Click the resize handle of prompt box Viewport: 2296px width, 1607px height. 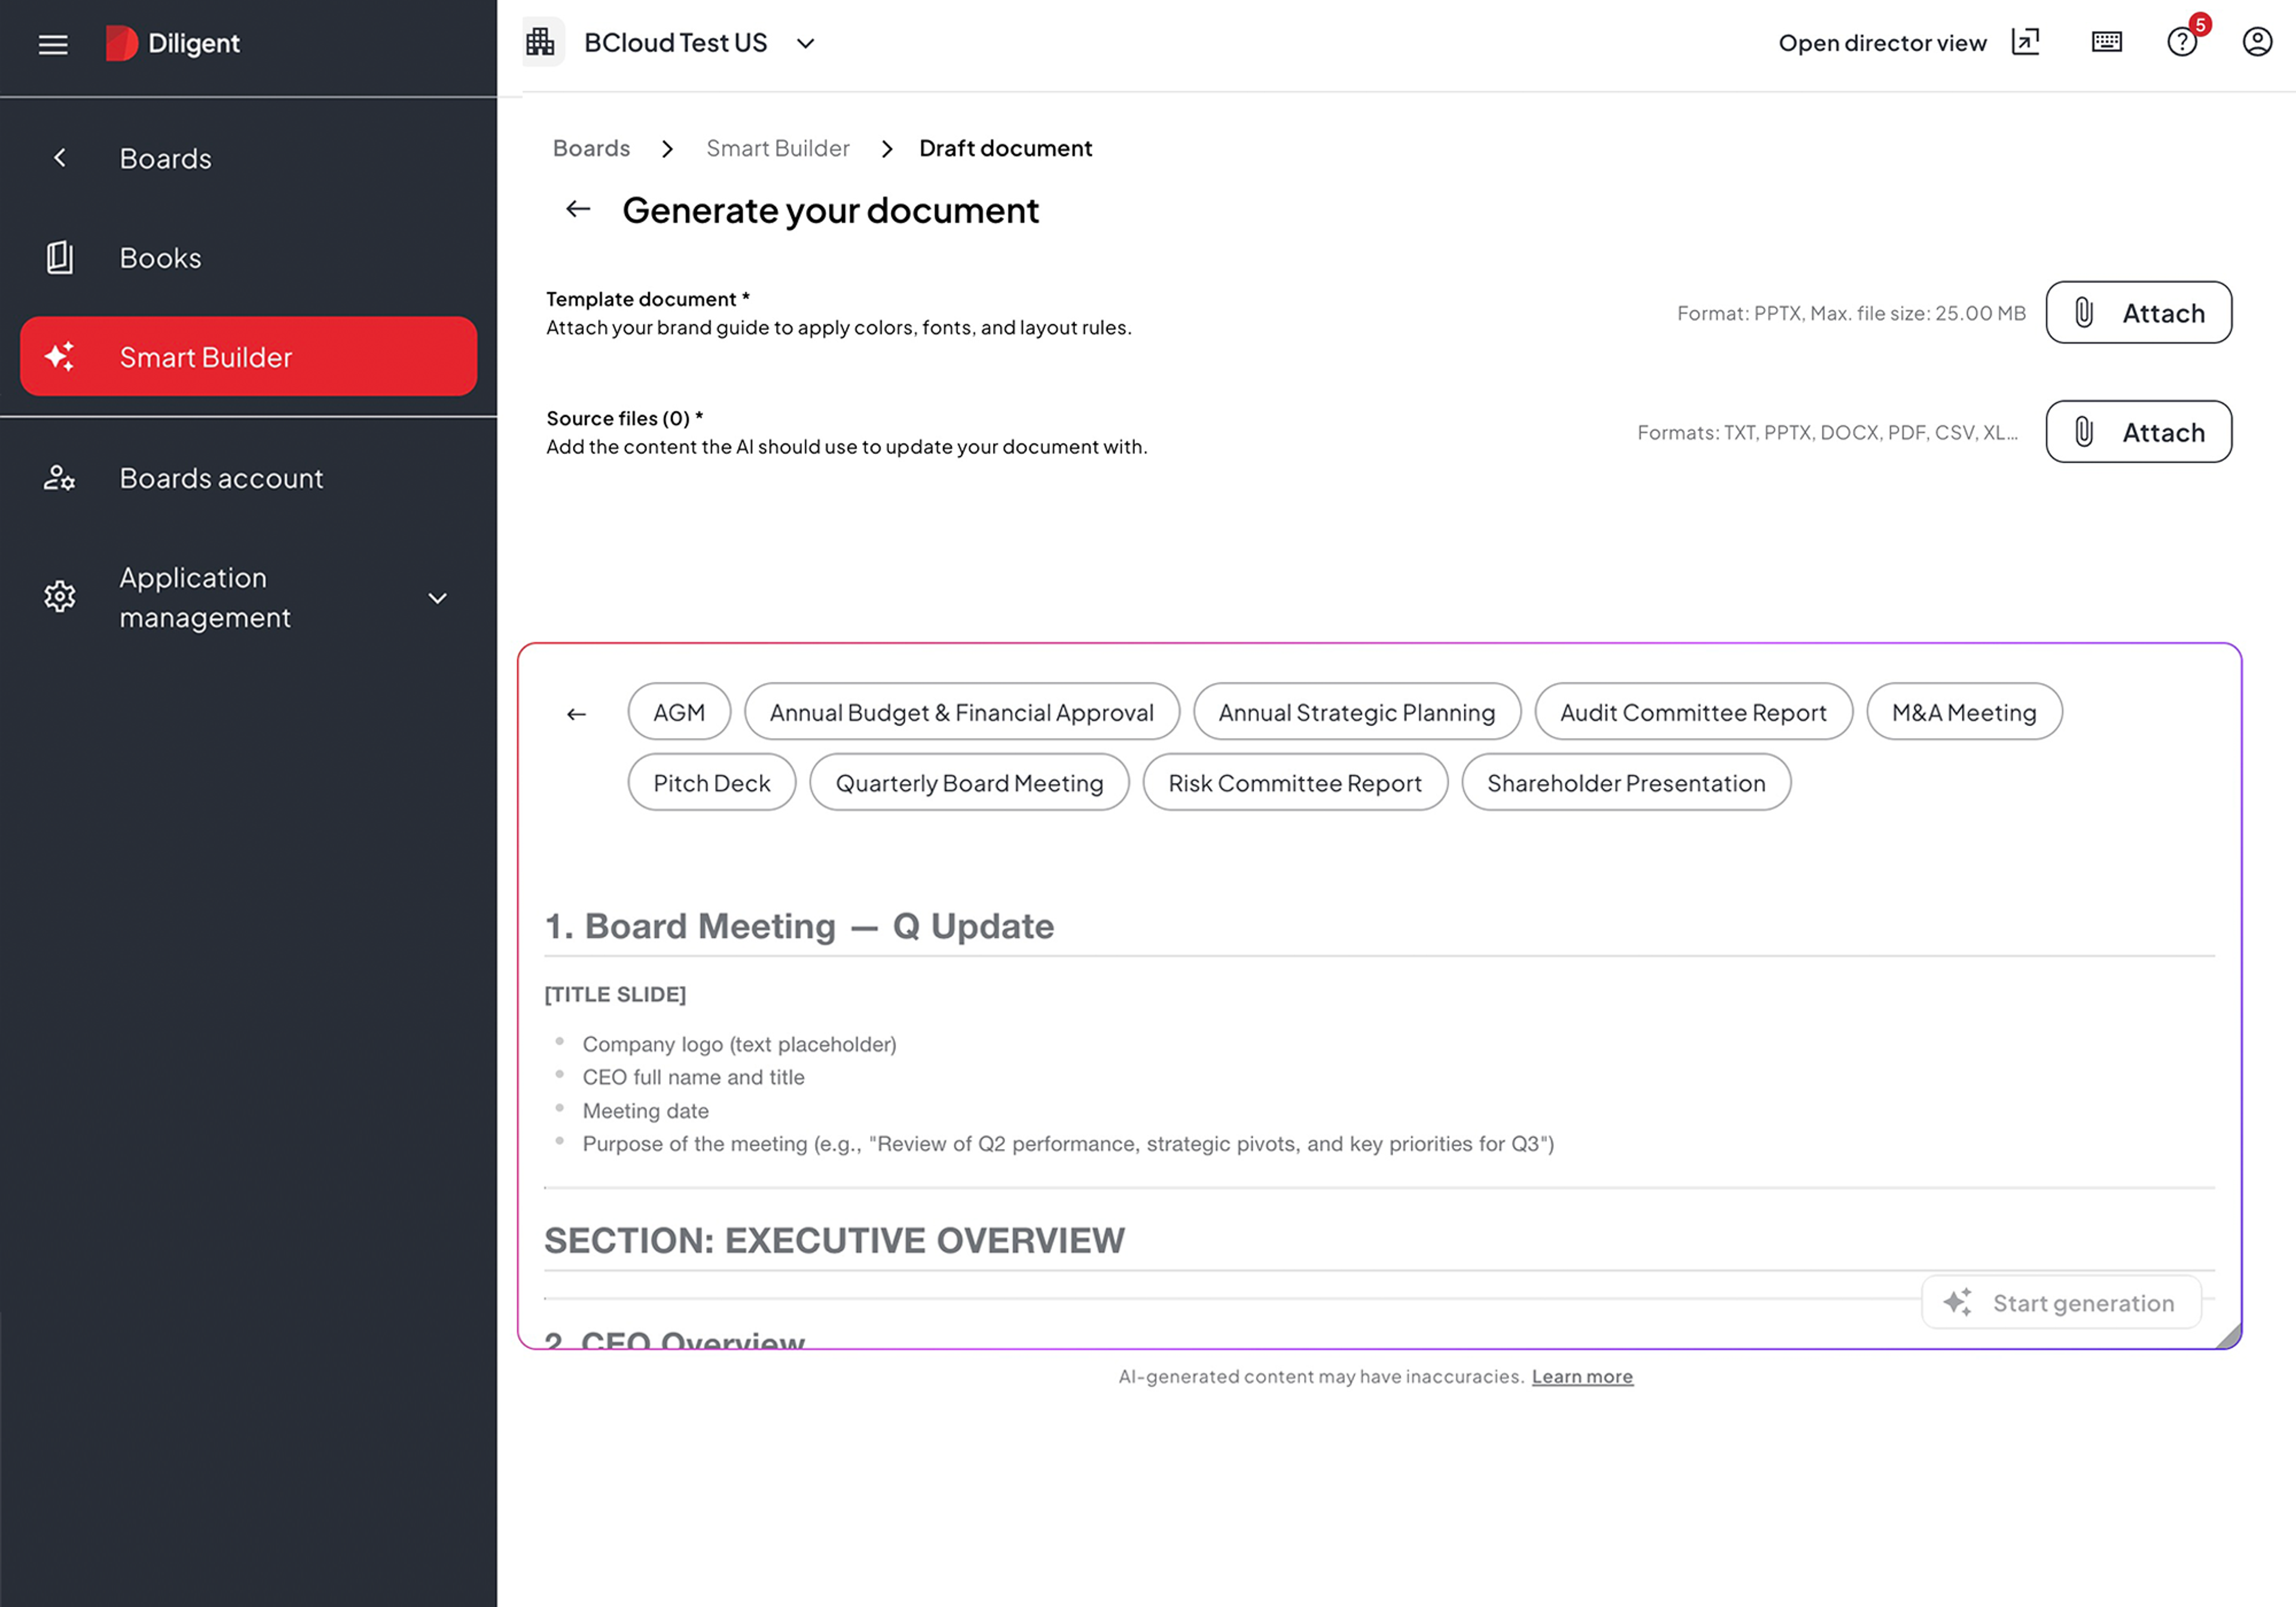[x=2228, y=1336]
